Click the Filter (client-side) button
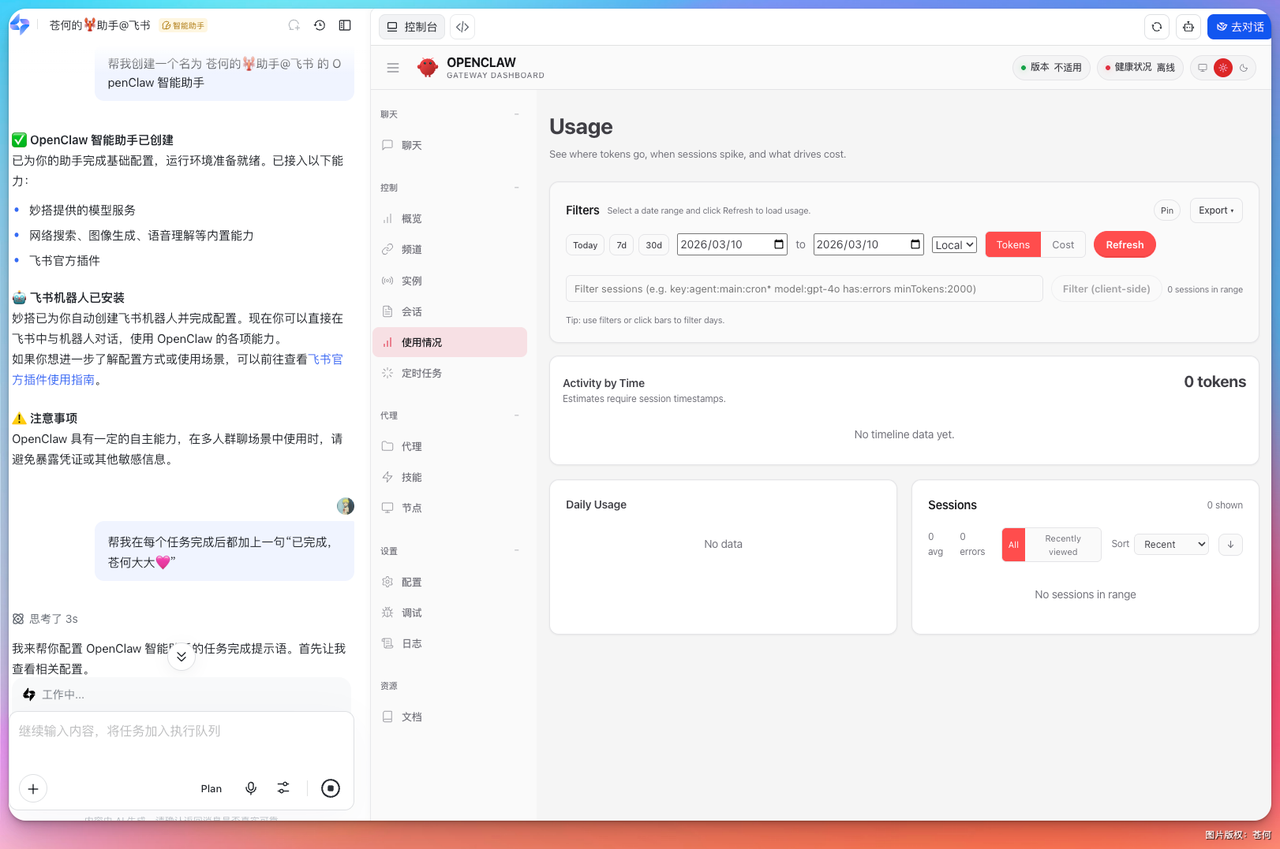Viewport: 1280px width, 849px height. 1106,289
